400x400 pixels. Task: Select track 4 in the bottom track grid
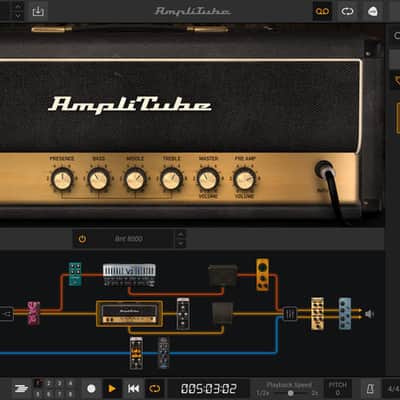click(70, 383)
